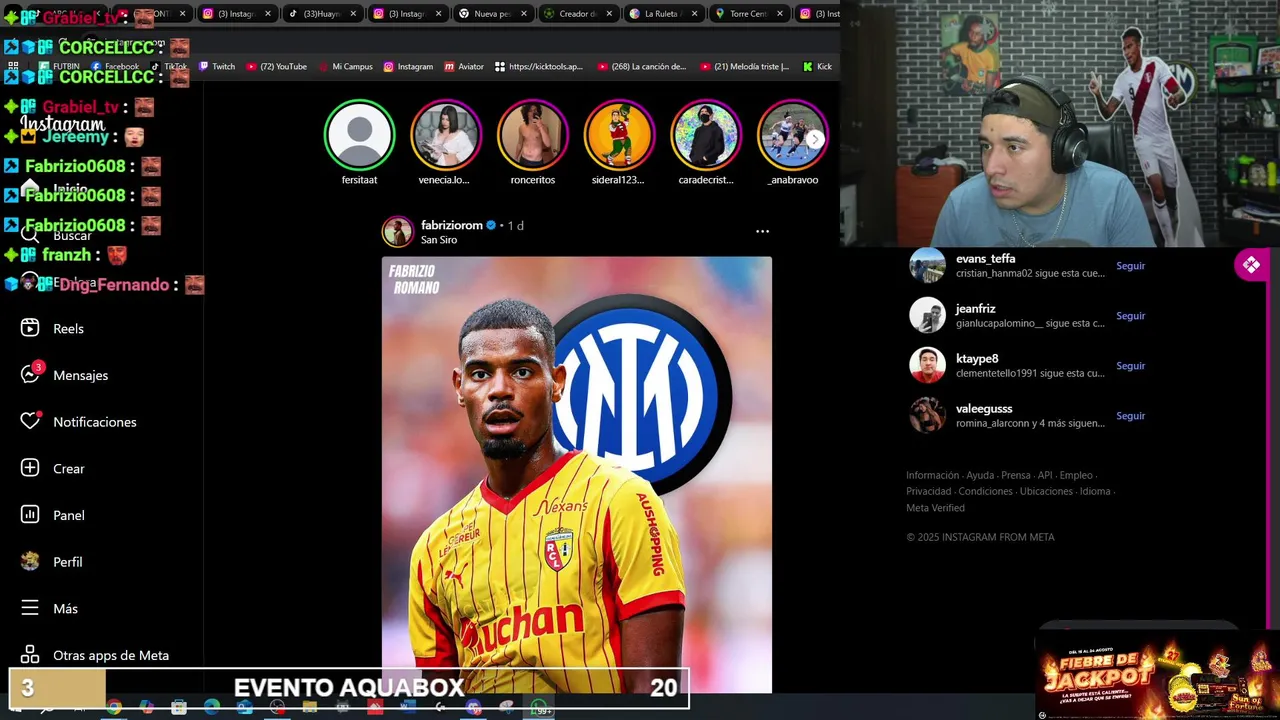
Task: Open Meta Verified footer link
Action: tap(935, 507)
